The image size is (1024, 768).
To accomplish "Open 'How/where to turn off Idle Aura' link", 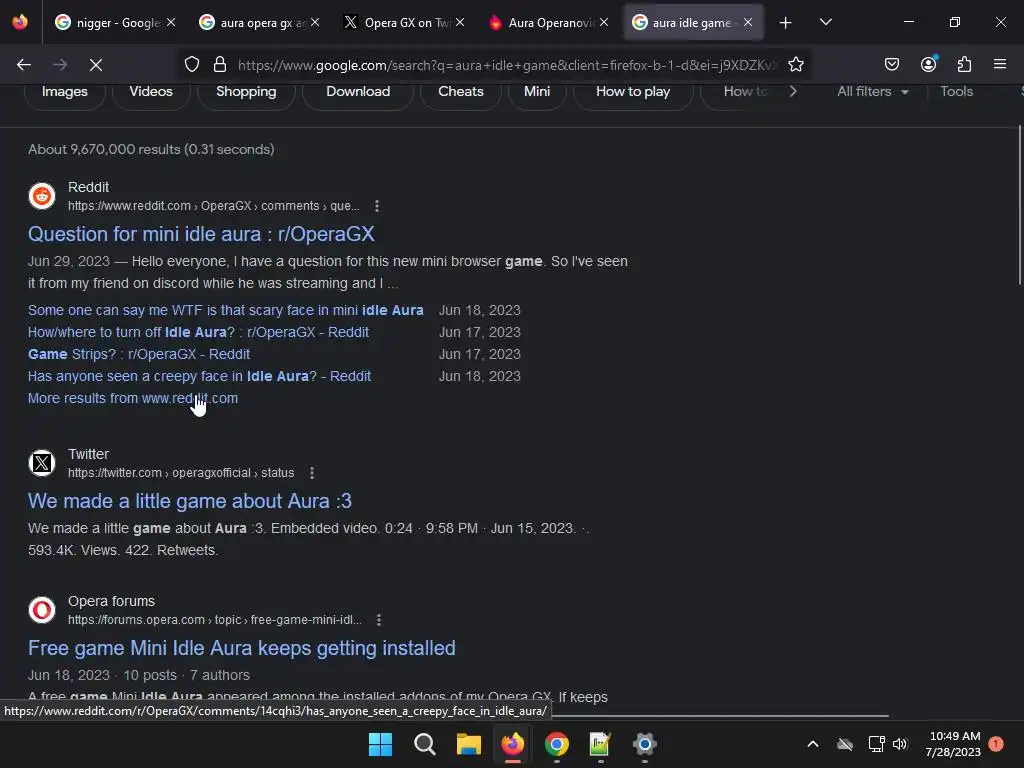I will point(199,332).
